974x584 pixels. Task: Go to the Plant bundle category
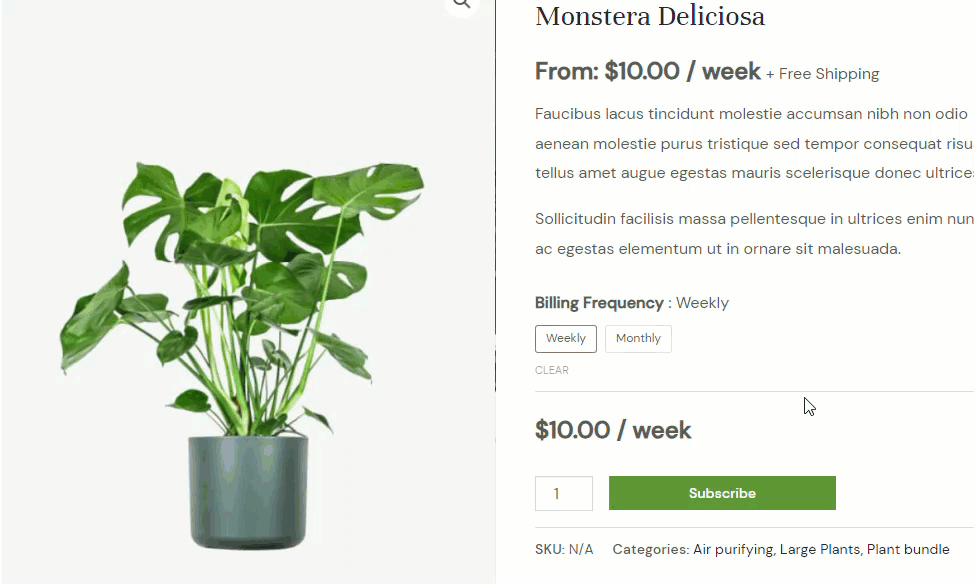[908, 549]
